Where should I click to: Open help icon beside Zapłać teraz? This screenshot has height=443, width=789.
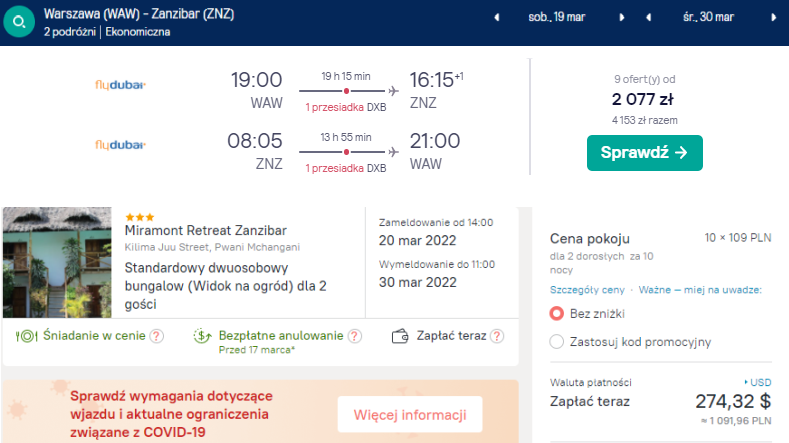[x=497, y=336]
